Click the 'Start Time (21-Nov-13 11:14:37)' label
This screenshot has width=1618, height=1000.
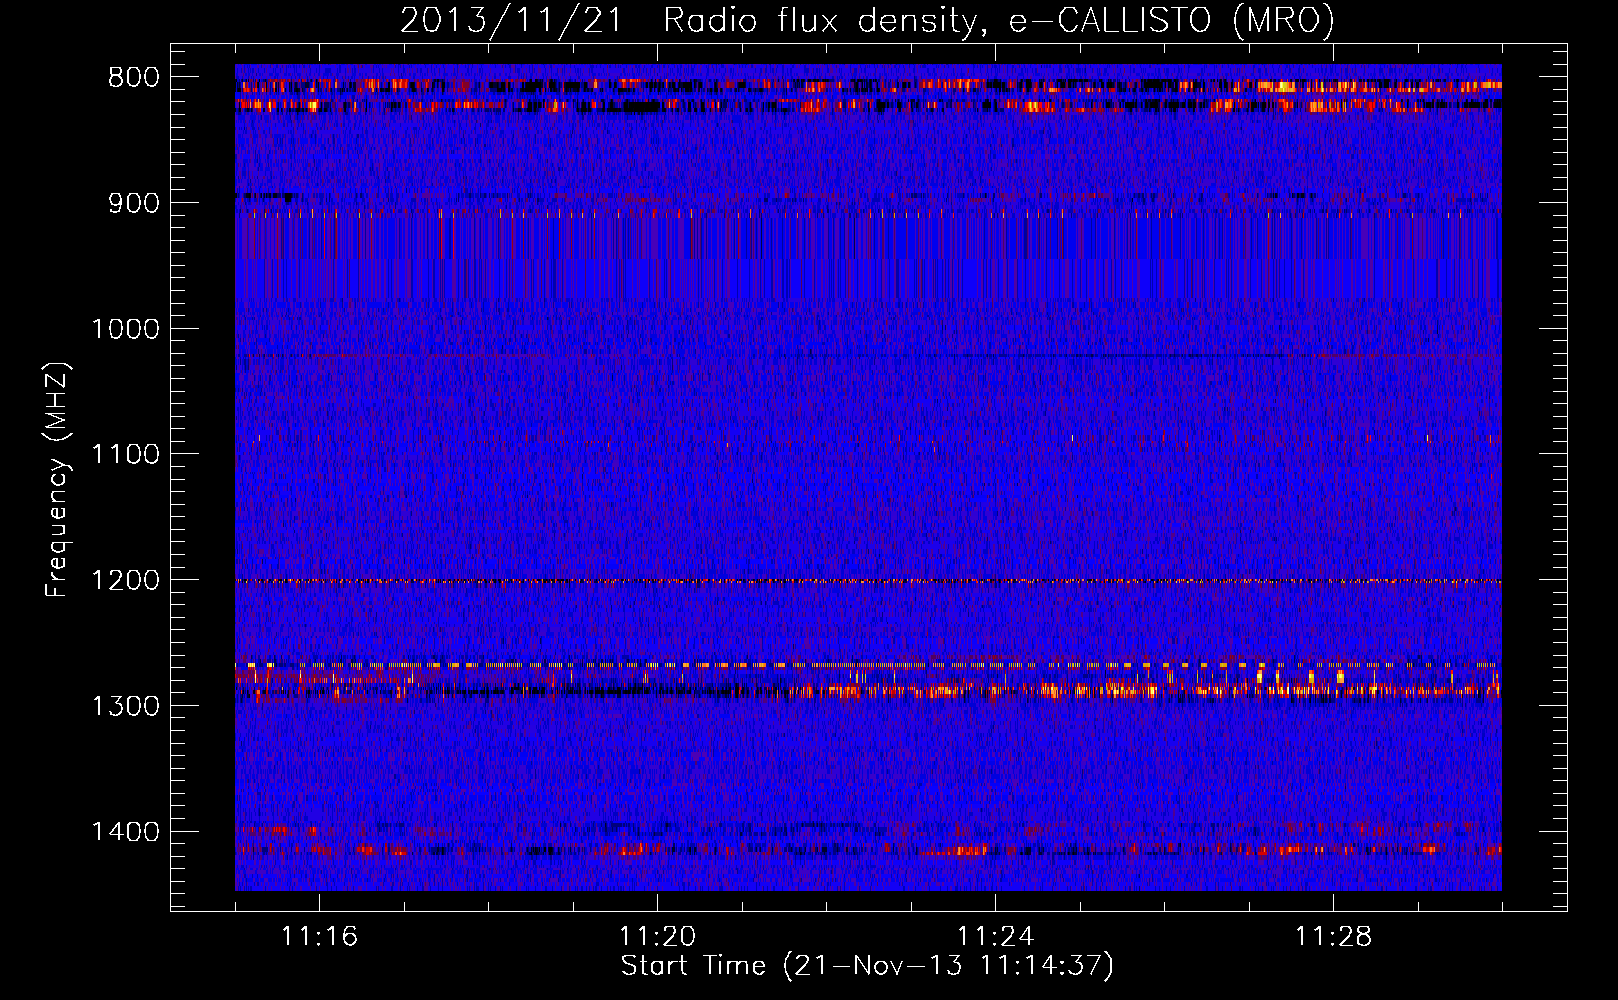867,966
